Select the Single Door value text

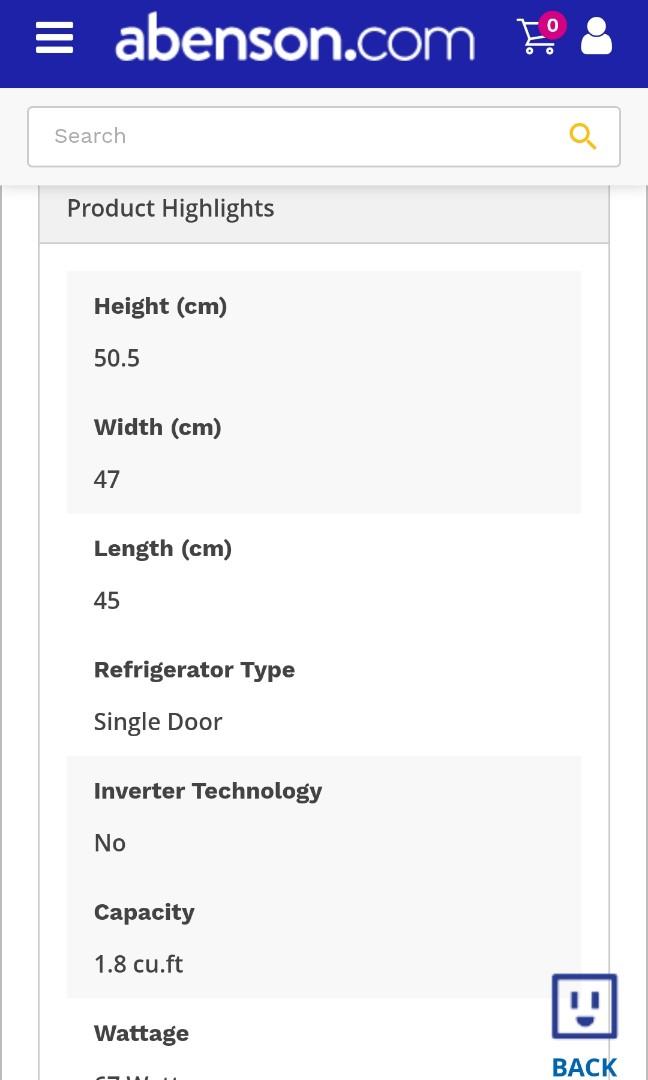[158, 722]
